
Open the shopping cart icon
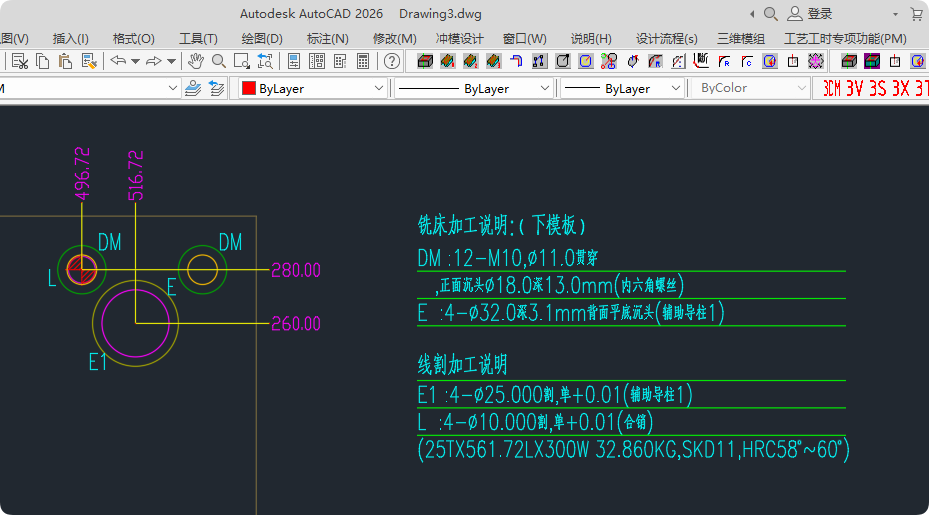[916, 14]
